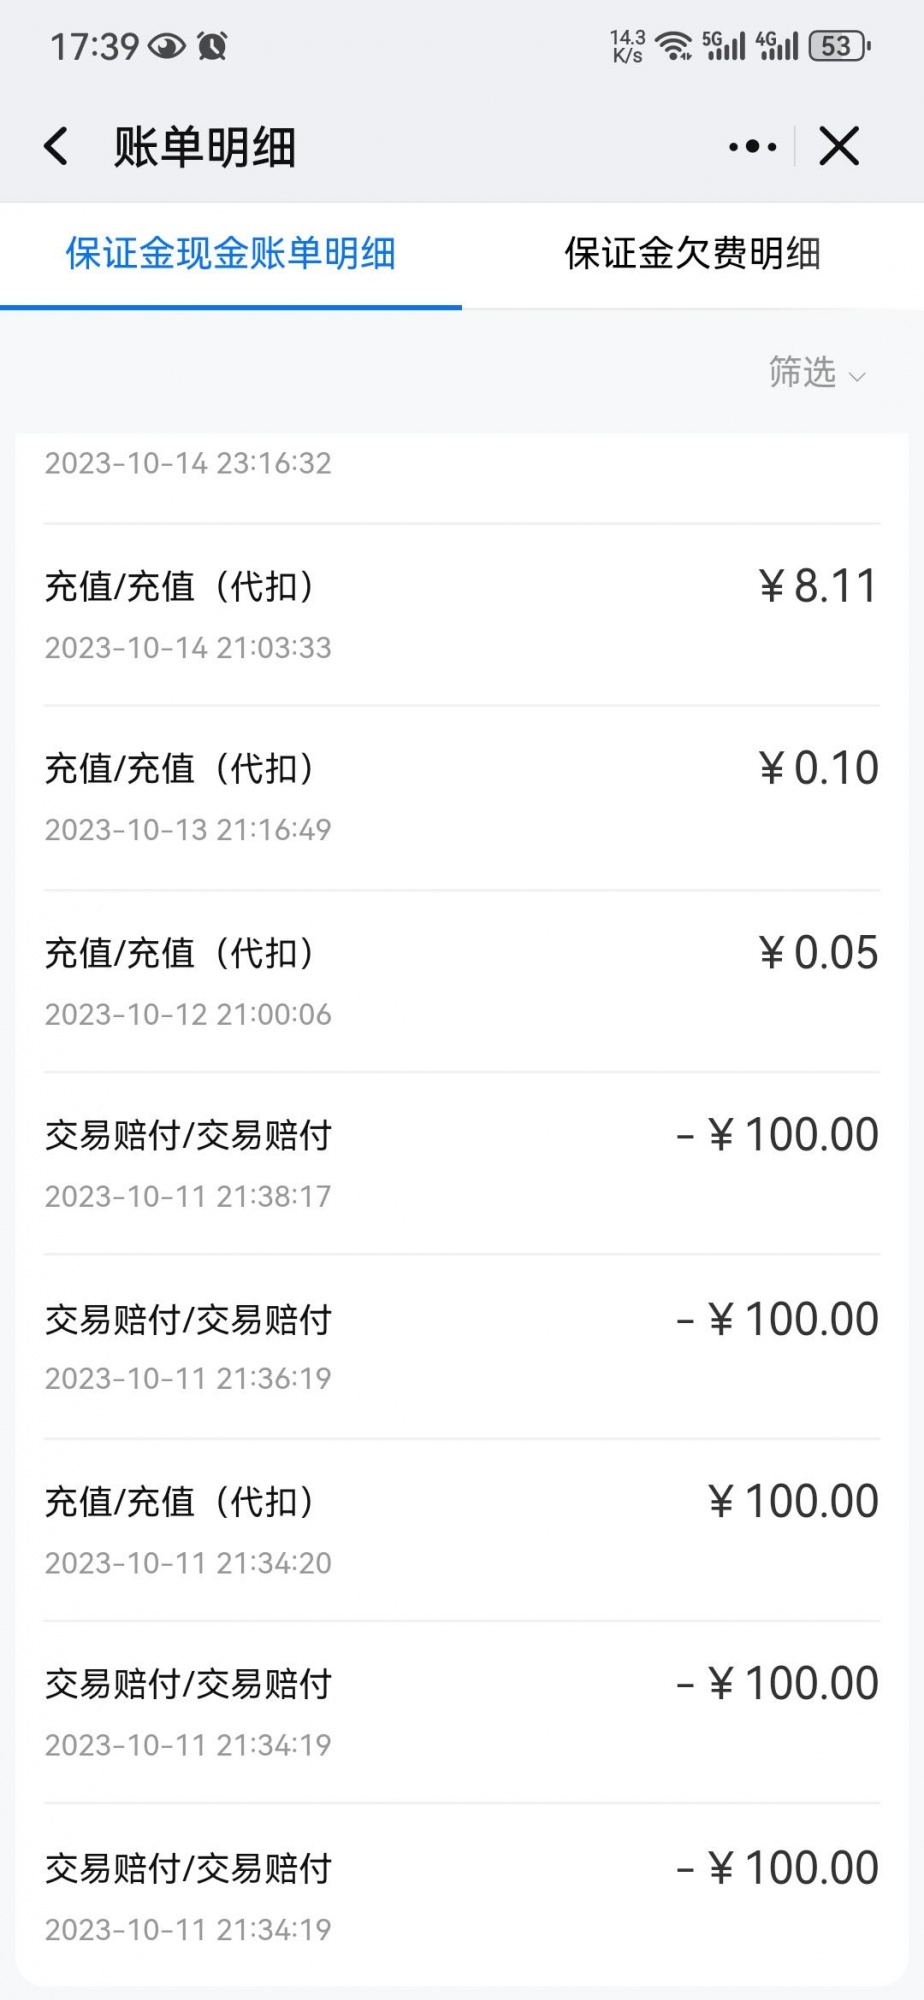Switch to 保证金欠费明细 tab

(693, 253)
